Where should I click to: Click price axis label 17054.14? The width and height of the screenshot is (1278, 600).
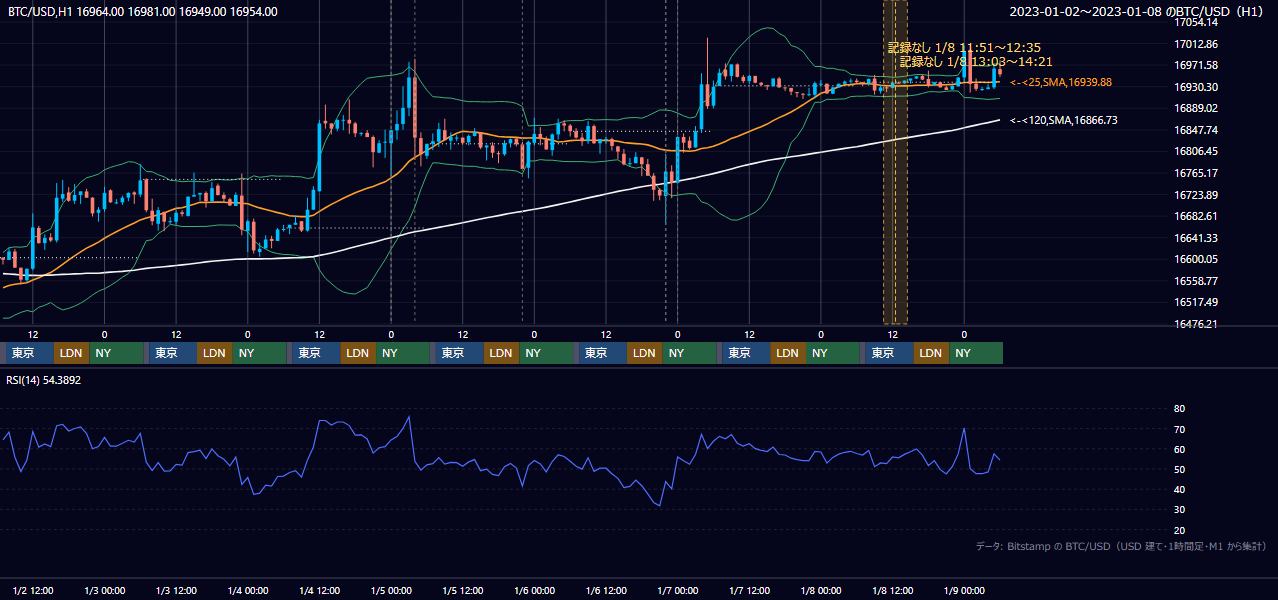coord(1195,22)
